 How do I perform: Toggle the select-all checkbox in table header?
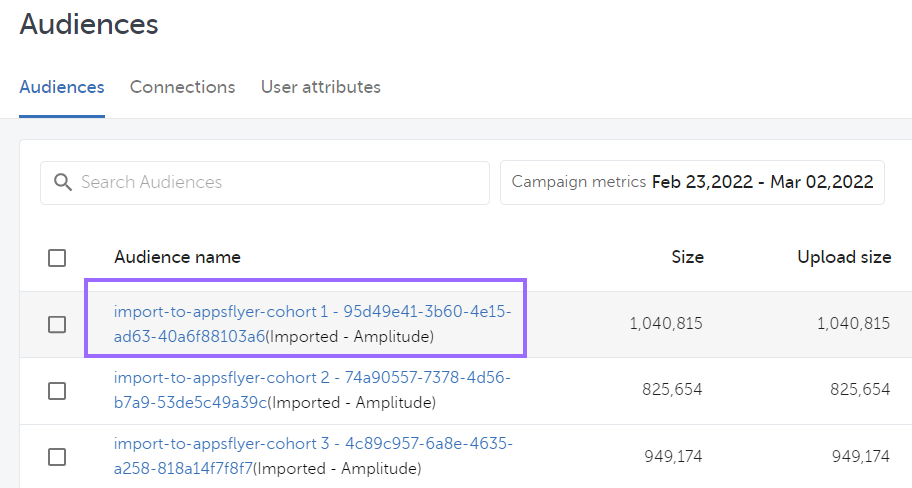[x=57, y=258]
